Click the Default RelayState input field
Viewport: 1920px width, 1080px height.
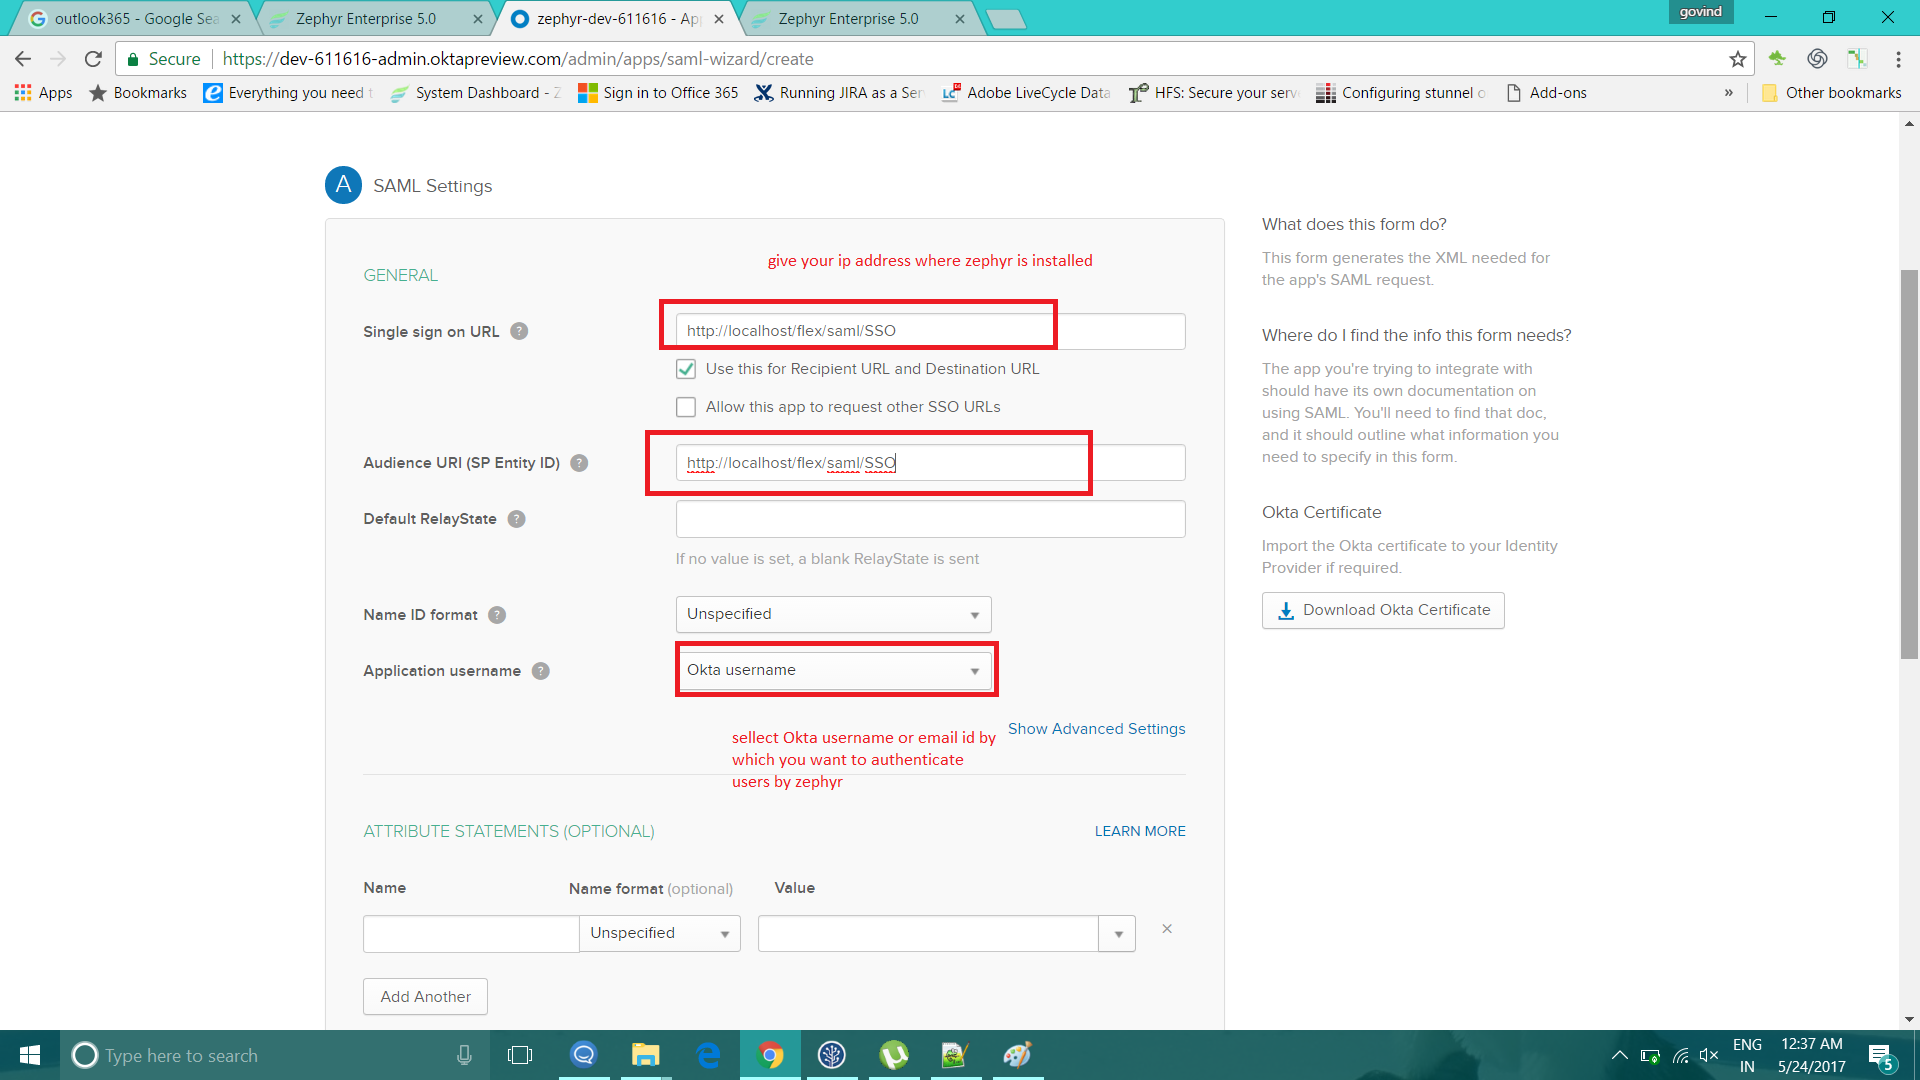(930, 519)
